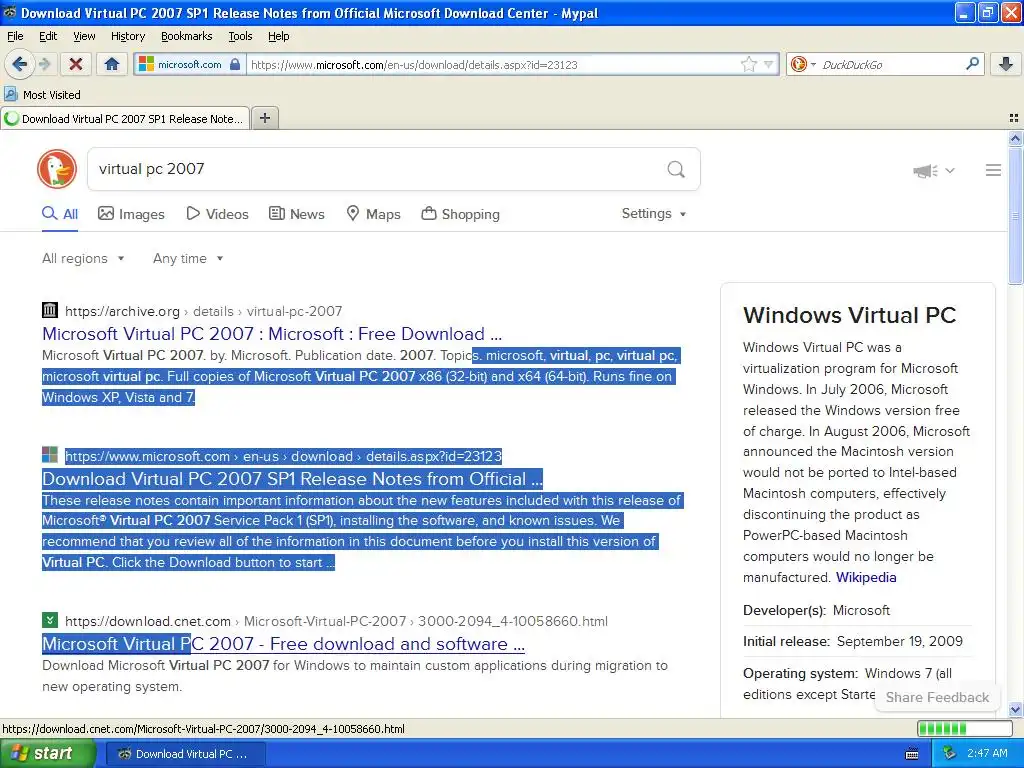Click the https://download.cnet.com result URL
The height and width of the screenshot is (768, 1024).
(x=336, y=621)
